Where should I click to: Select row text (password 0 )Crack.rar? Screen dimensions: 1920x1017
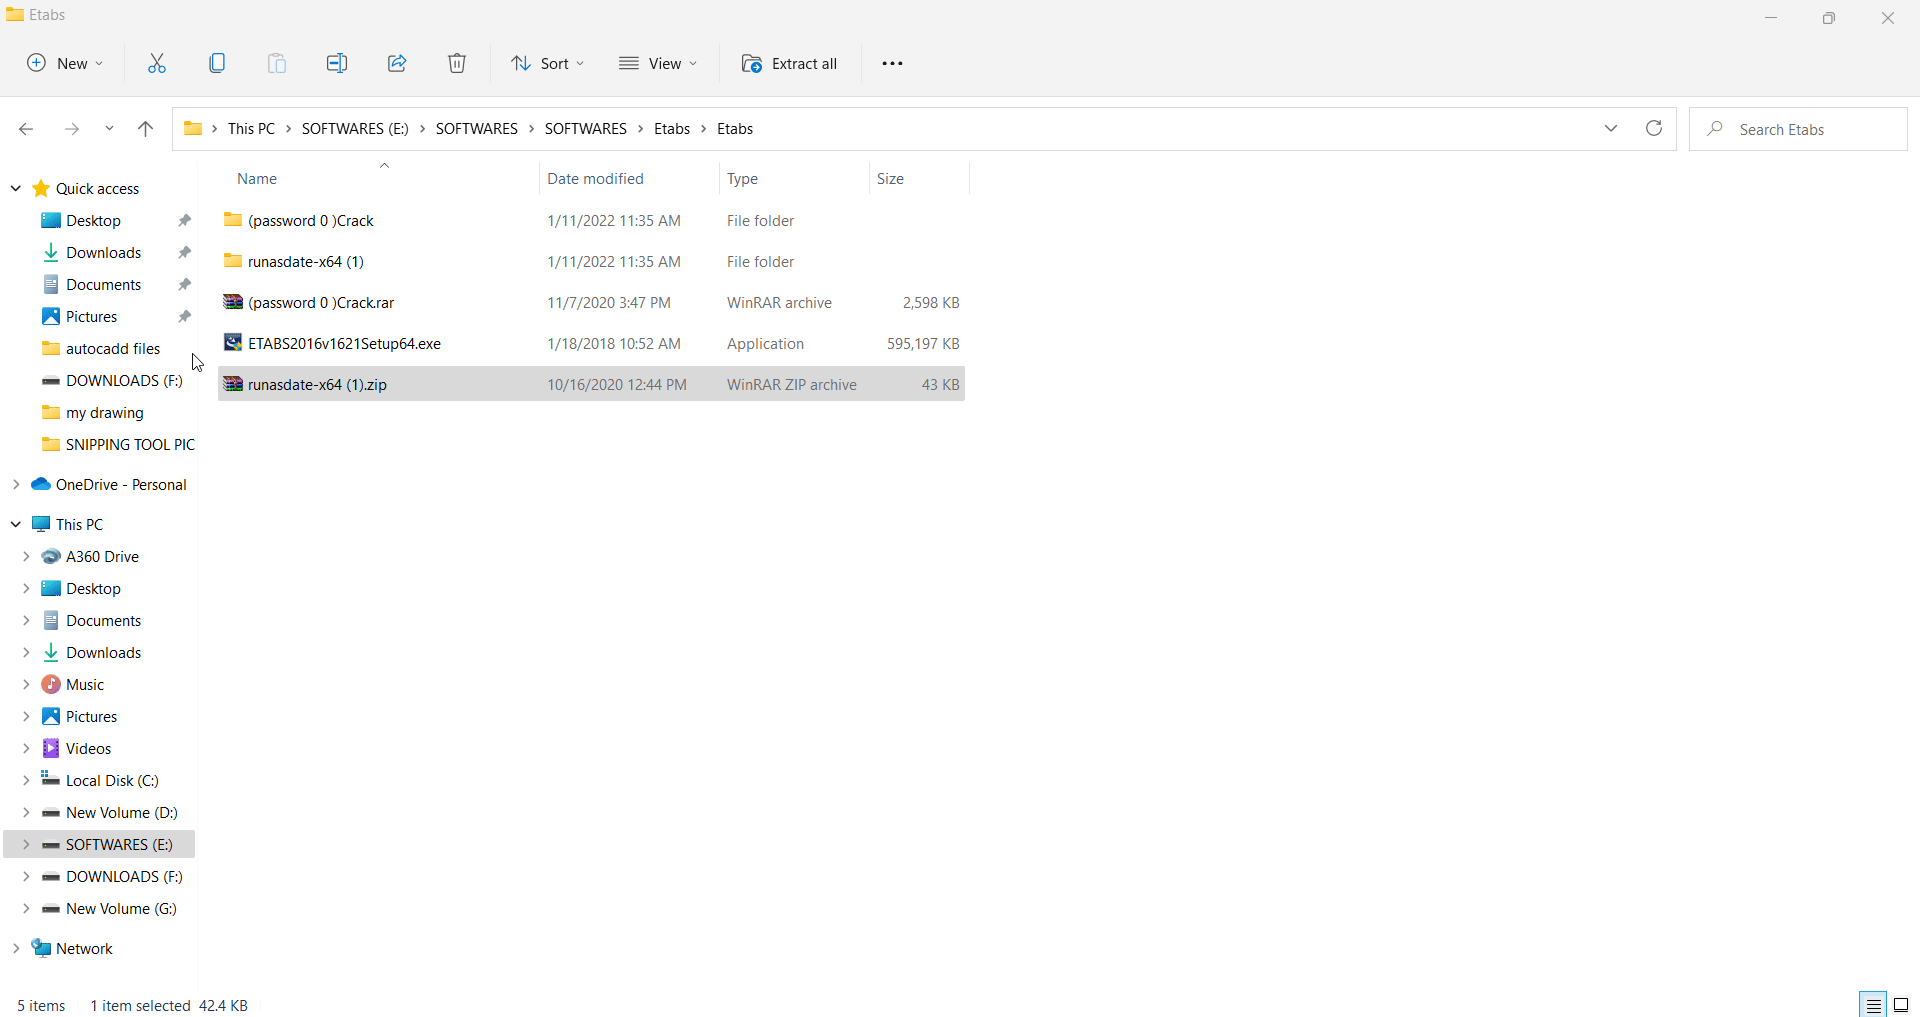point(321,302)
